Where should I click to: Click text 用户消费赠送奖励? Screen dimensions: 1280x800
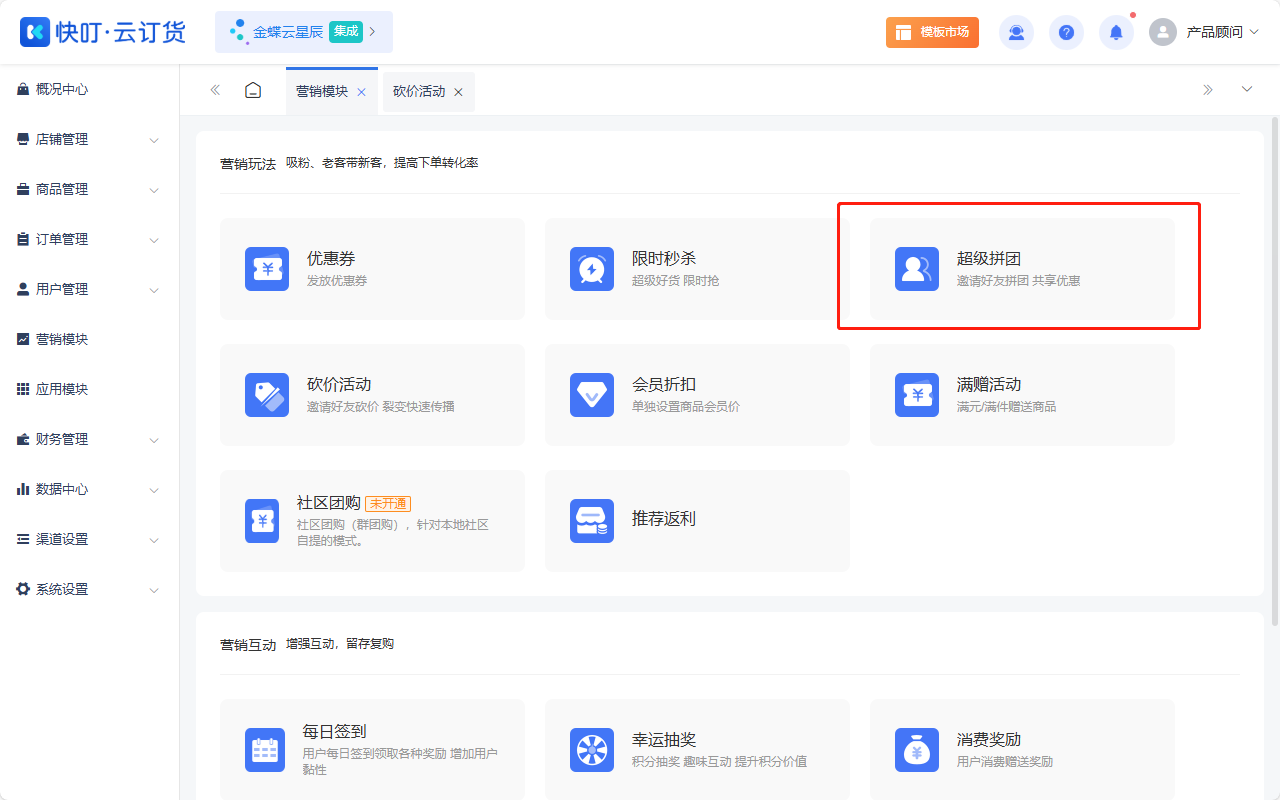1005,762
